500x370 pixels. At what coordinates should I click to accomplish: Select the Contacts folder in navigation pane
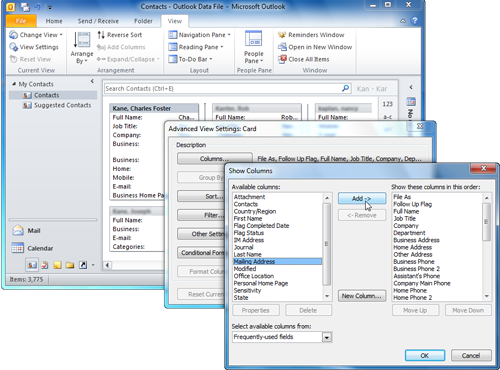click(x=53, y=95)
